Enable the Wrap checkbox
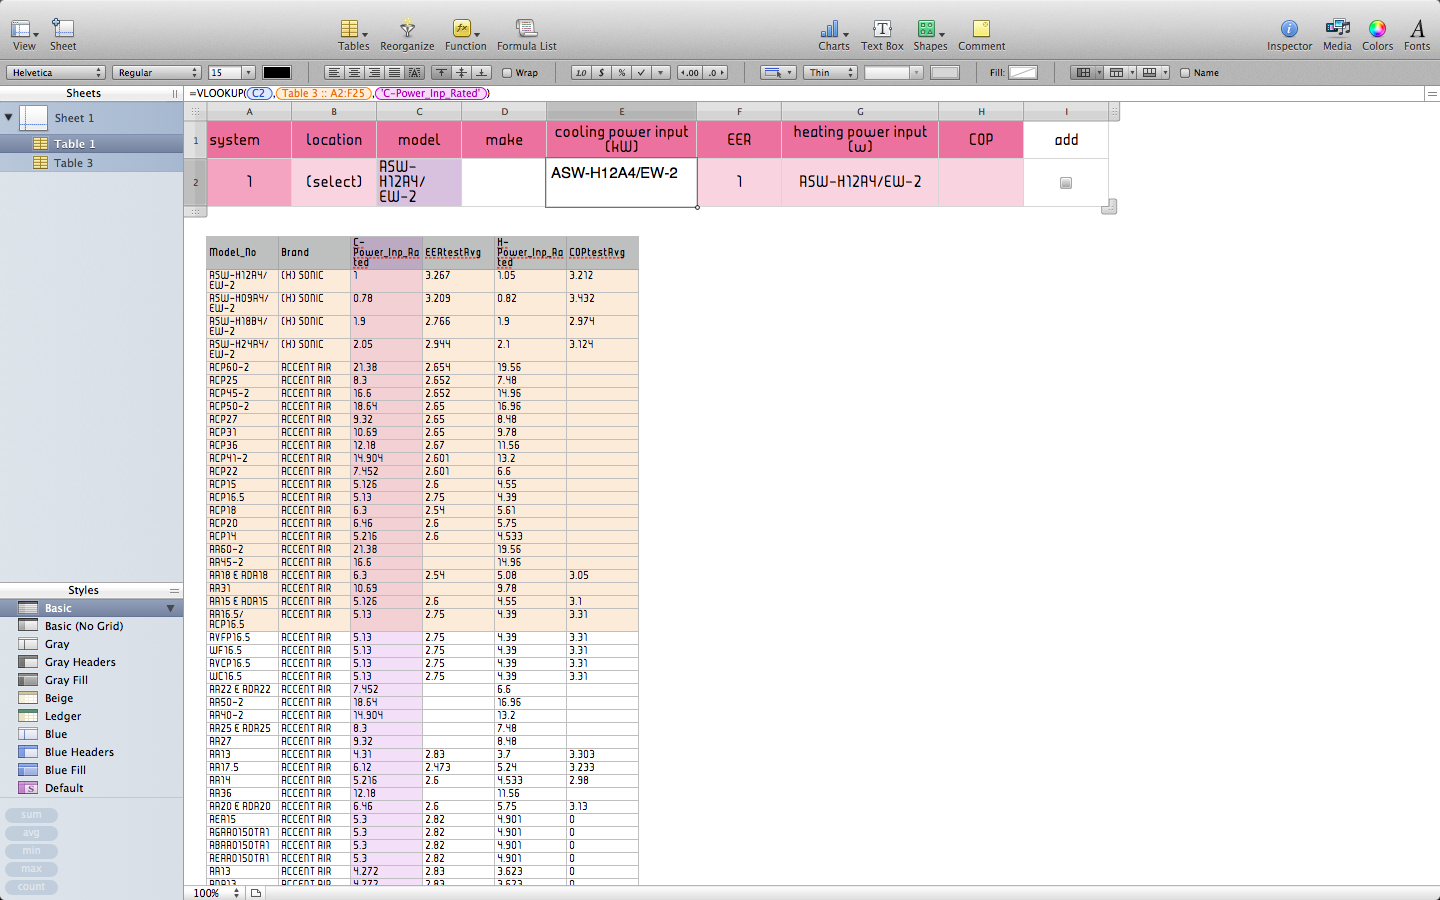The image size is (1440, 900). [507, 73]
